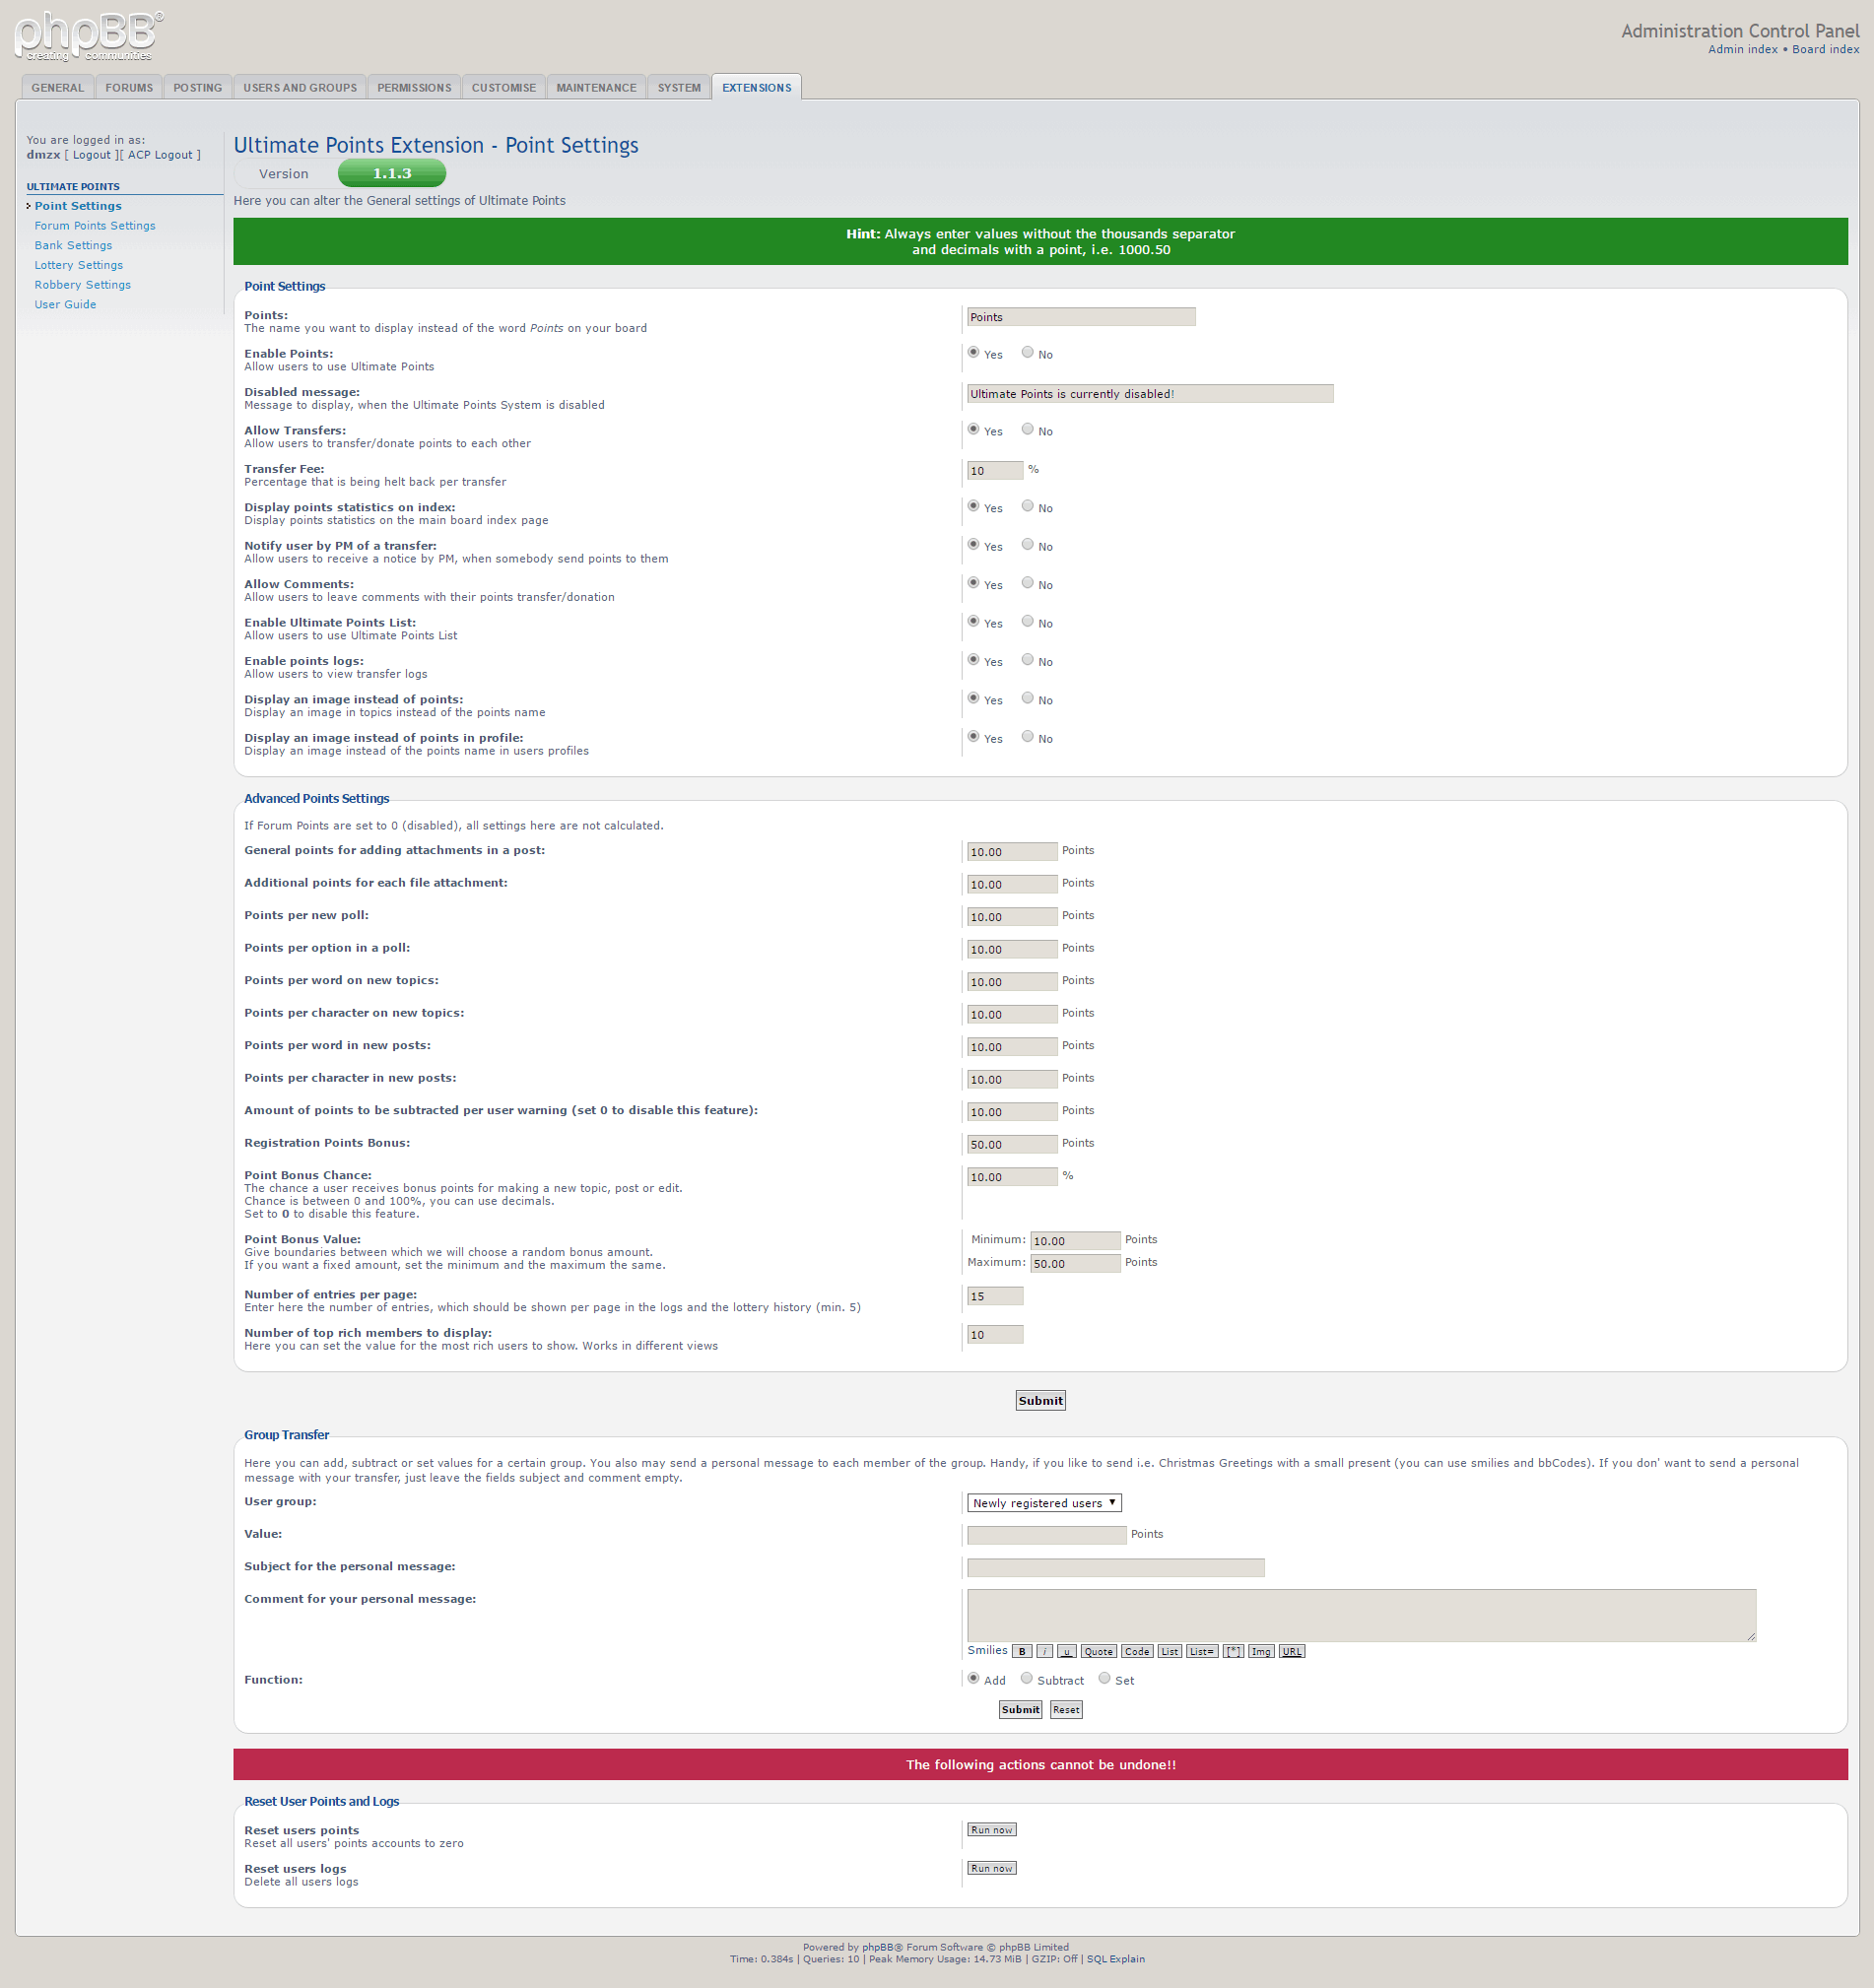Insert Quote BBCode tag
1874x1988 pixels.
pos(1098,1651)
